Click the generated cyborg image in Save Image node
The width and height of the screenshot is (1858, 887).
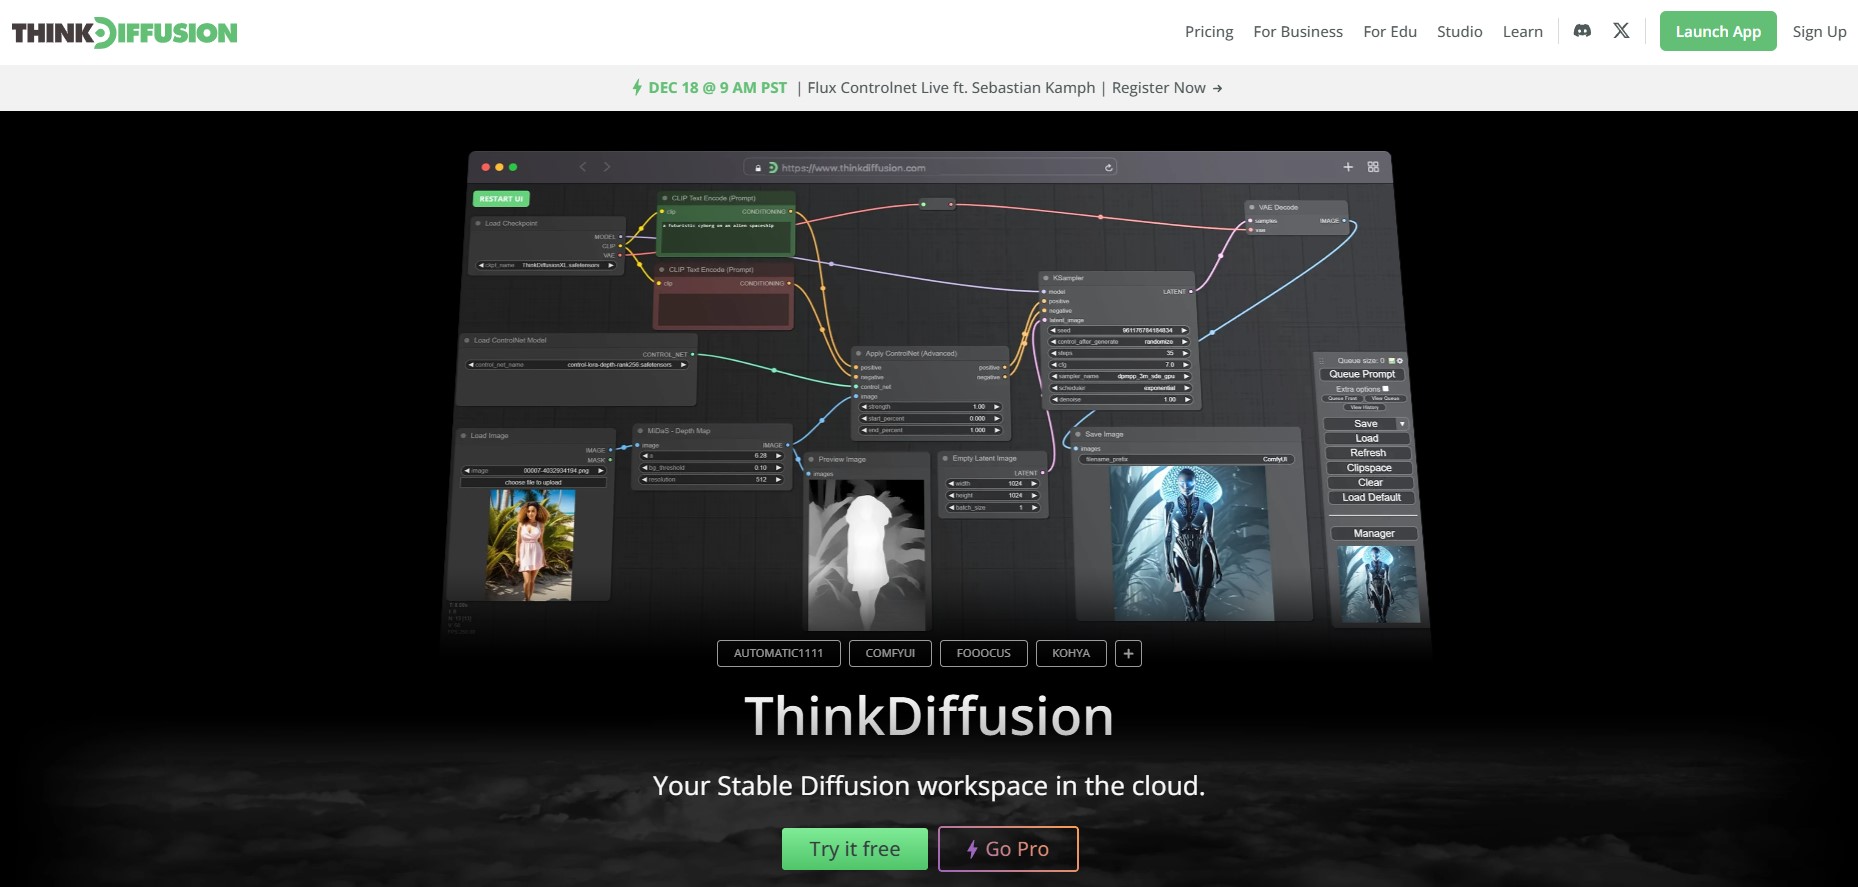(x=1190, y=543)
